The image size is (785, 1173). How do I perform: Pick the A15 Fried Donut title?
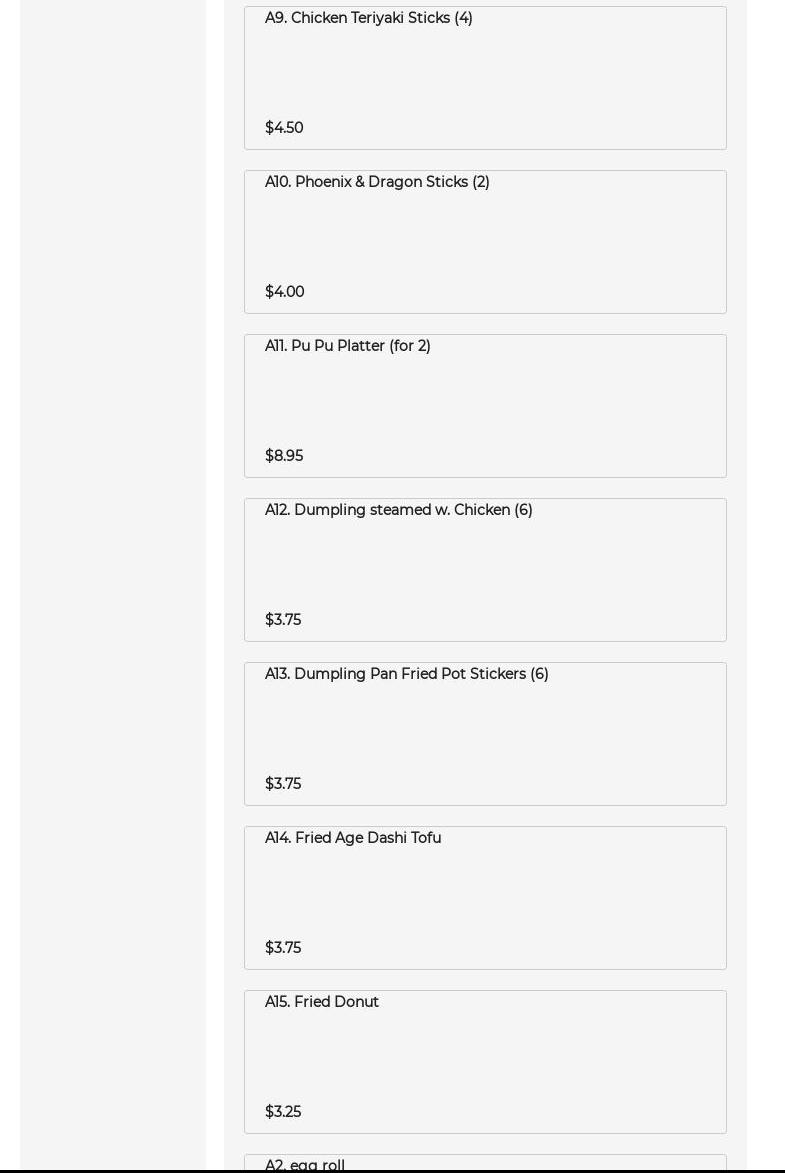click(321, 1002)
